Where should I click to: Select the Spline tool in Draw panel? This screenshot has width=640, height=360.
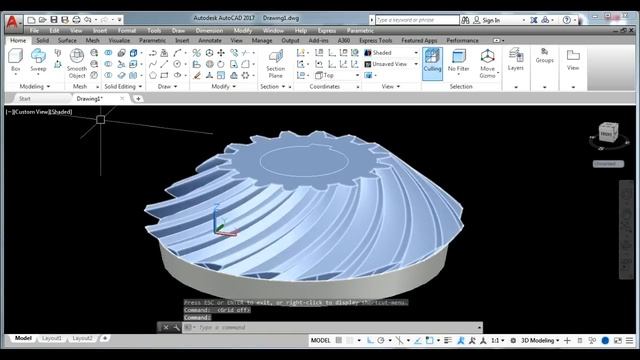coord(153,64)
